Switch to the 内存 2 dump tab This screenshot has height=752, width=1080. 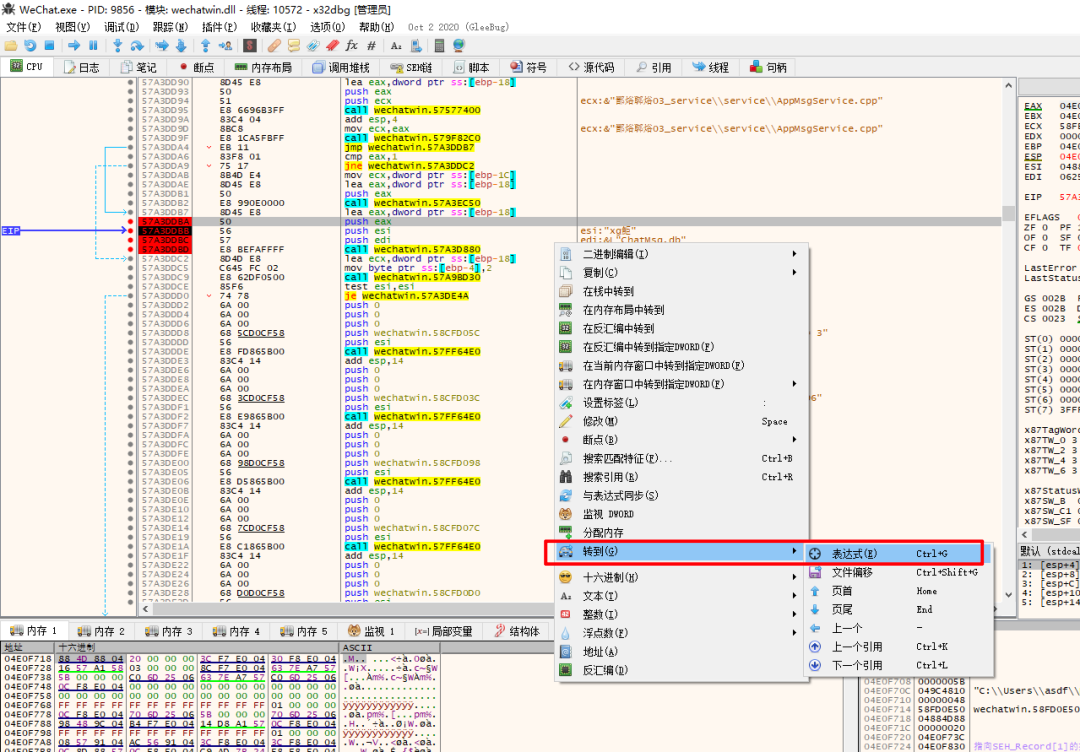102,631
